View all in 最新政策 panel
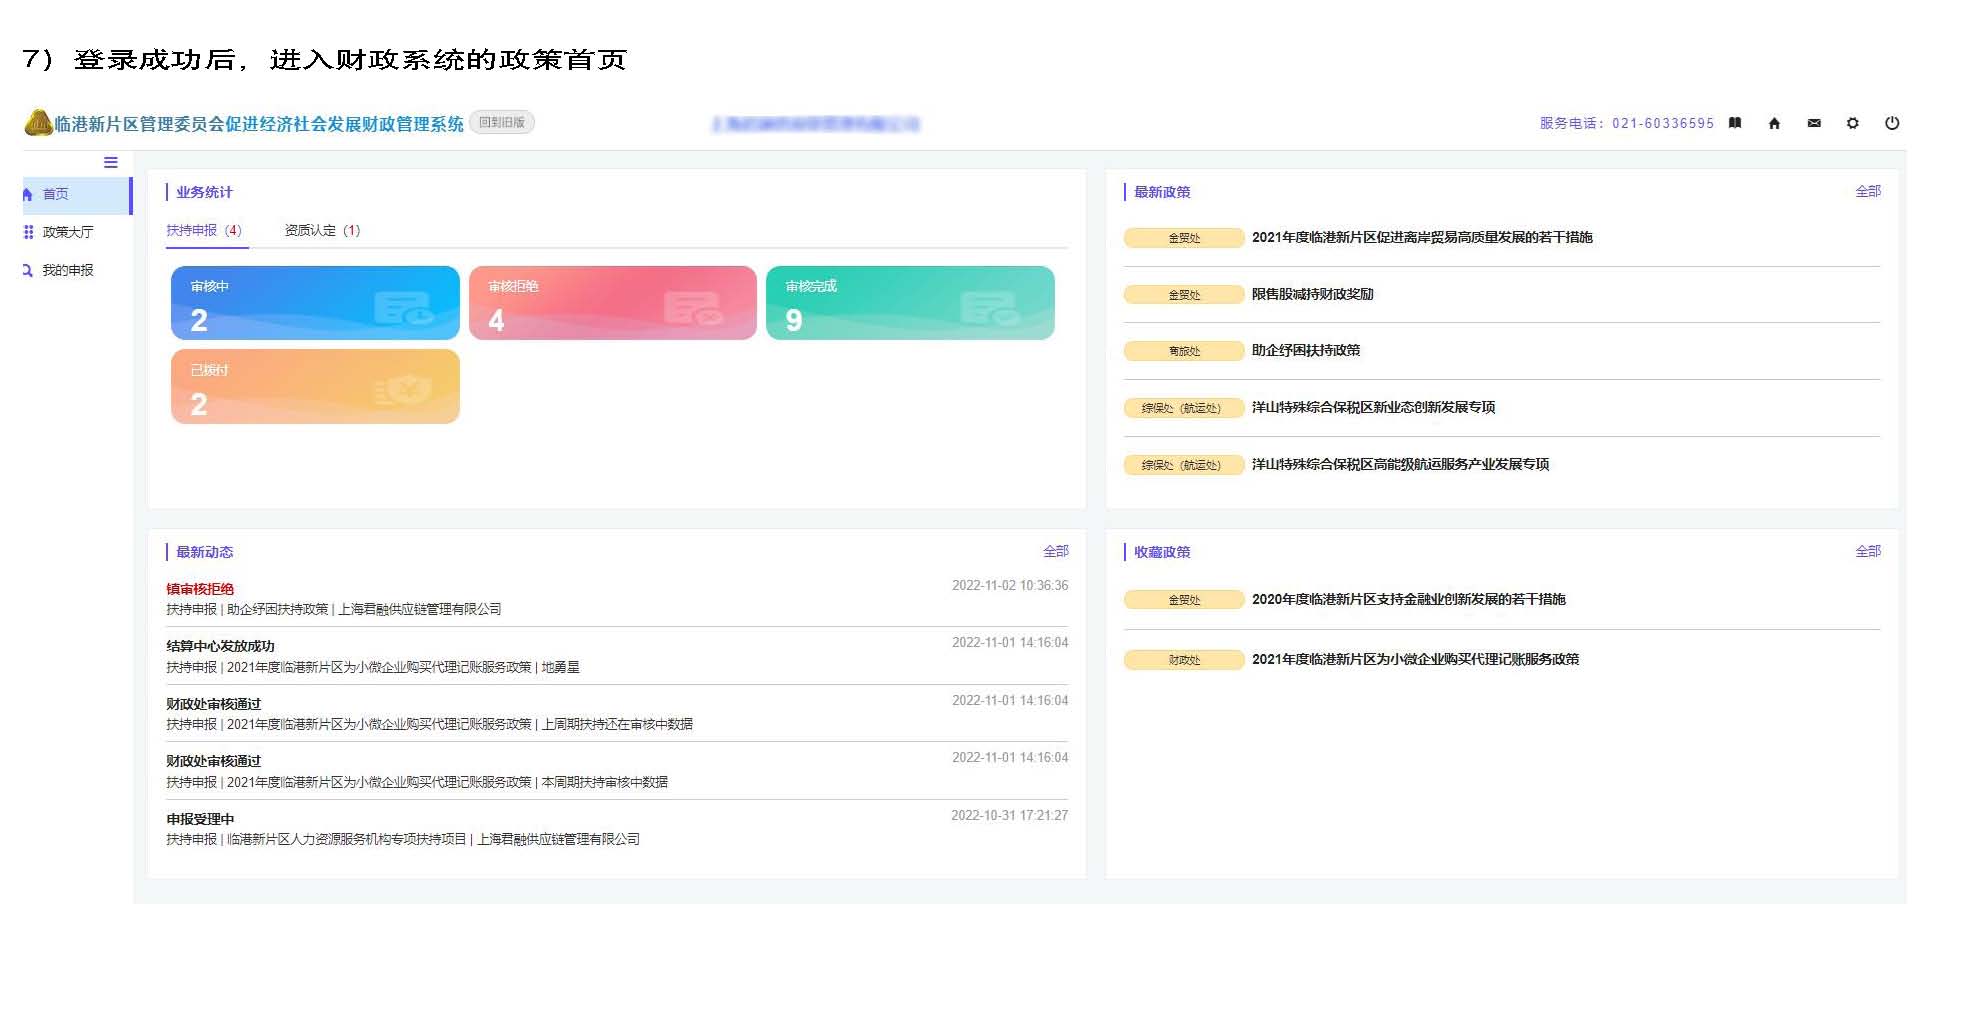This screenshot has height=1035, width=1961. pyautogui.click(x=1867, y=191)
